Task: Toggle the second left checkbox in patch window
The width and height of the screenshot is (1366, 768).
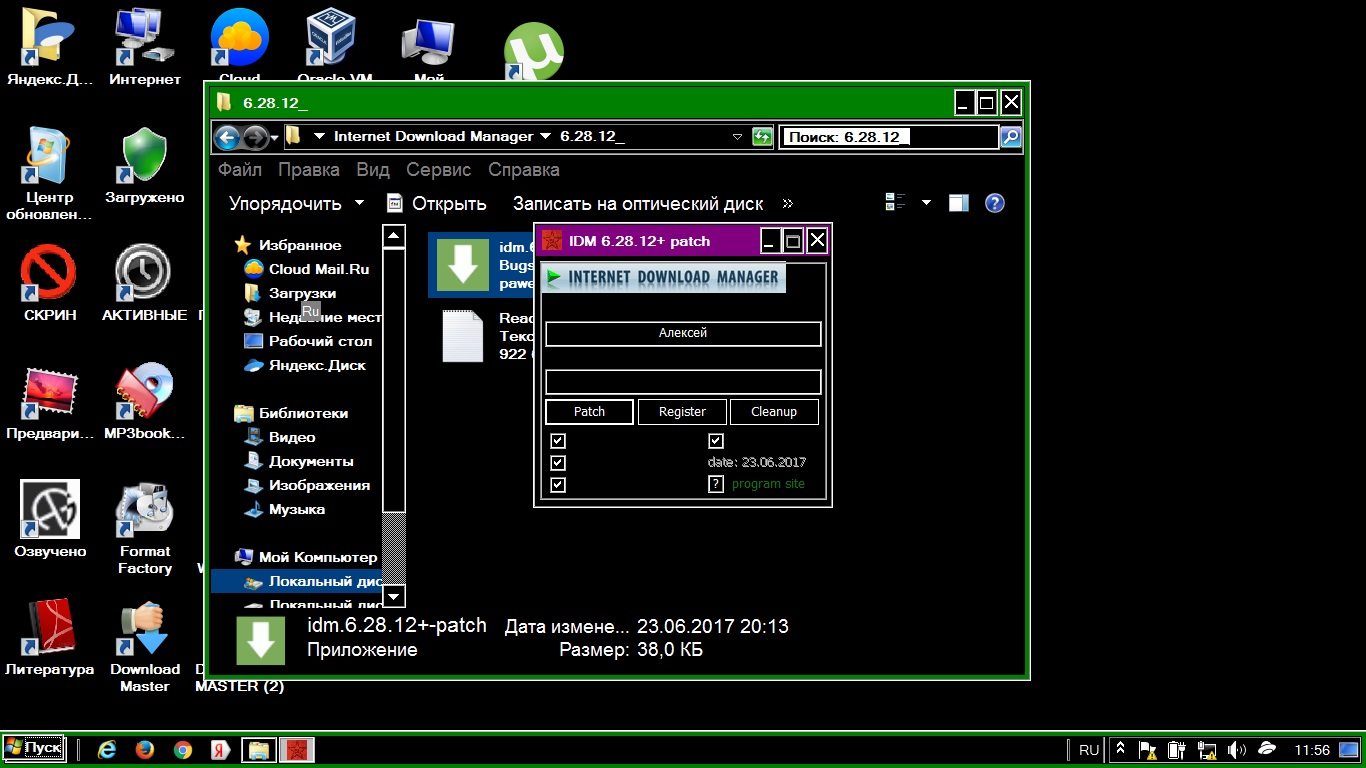Action: [x=558, y=463]
